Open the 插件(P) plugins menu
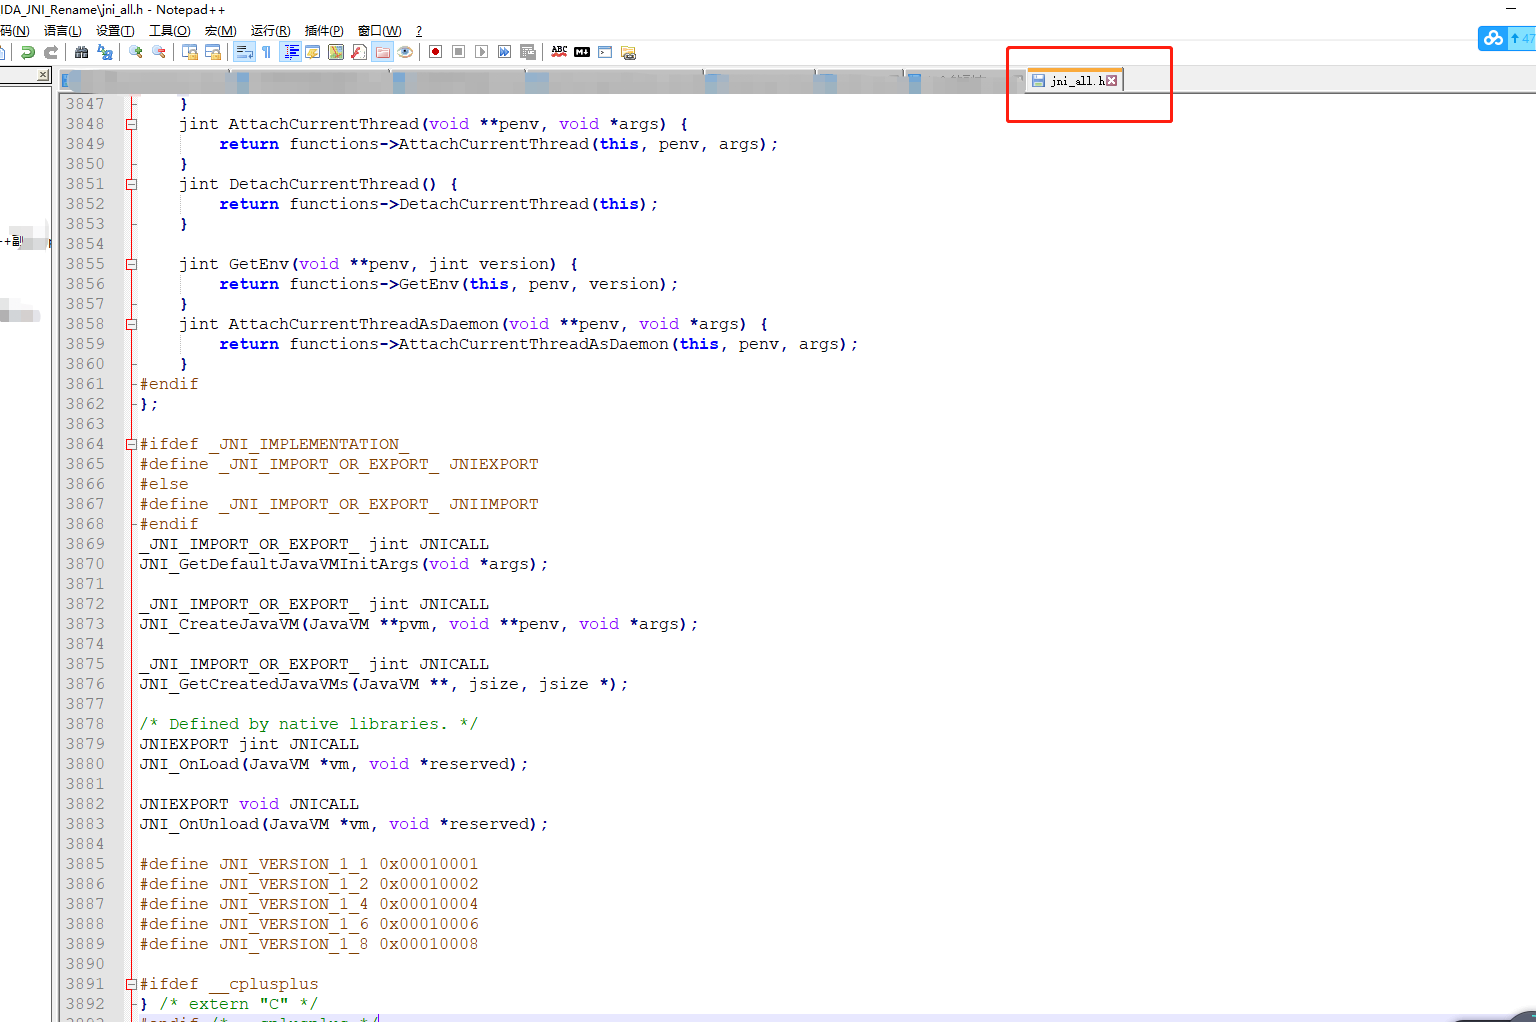 (324, 30)
